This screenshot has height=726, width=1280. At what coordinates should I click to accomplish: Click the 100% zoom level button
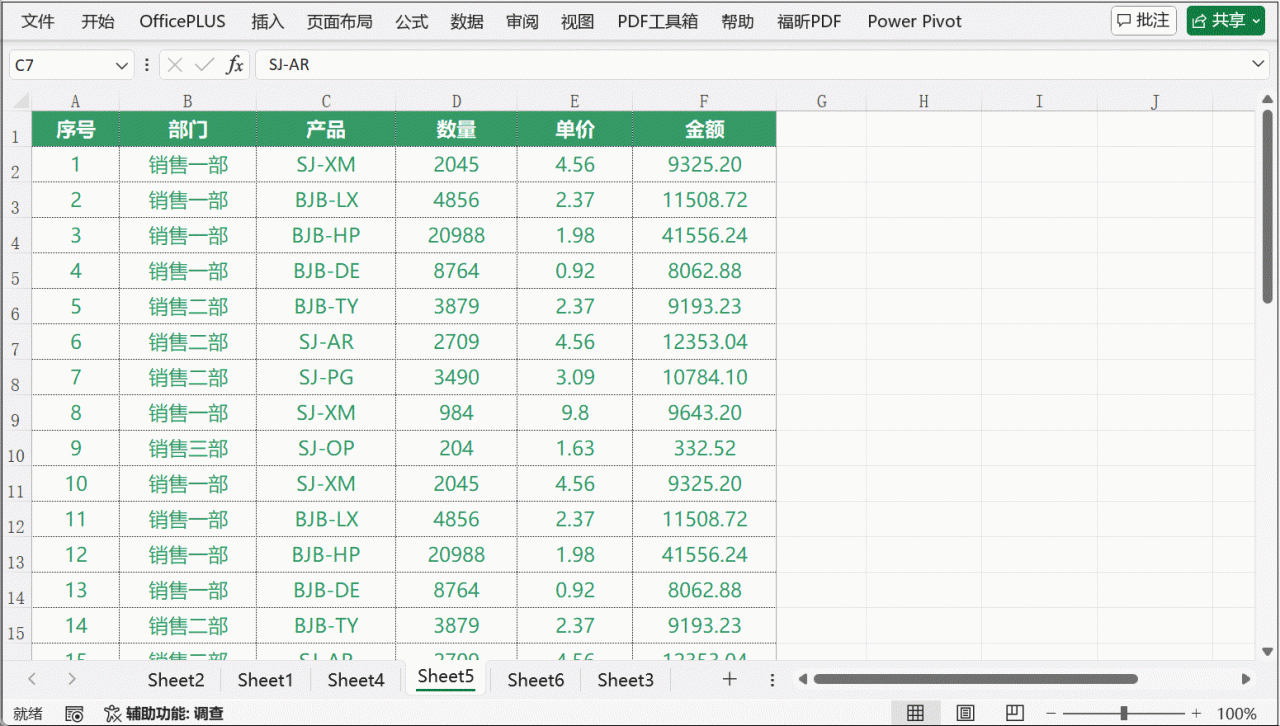(1237, 713)
